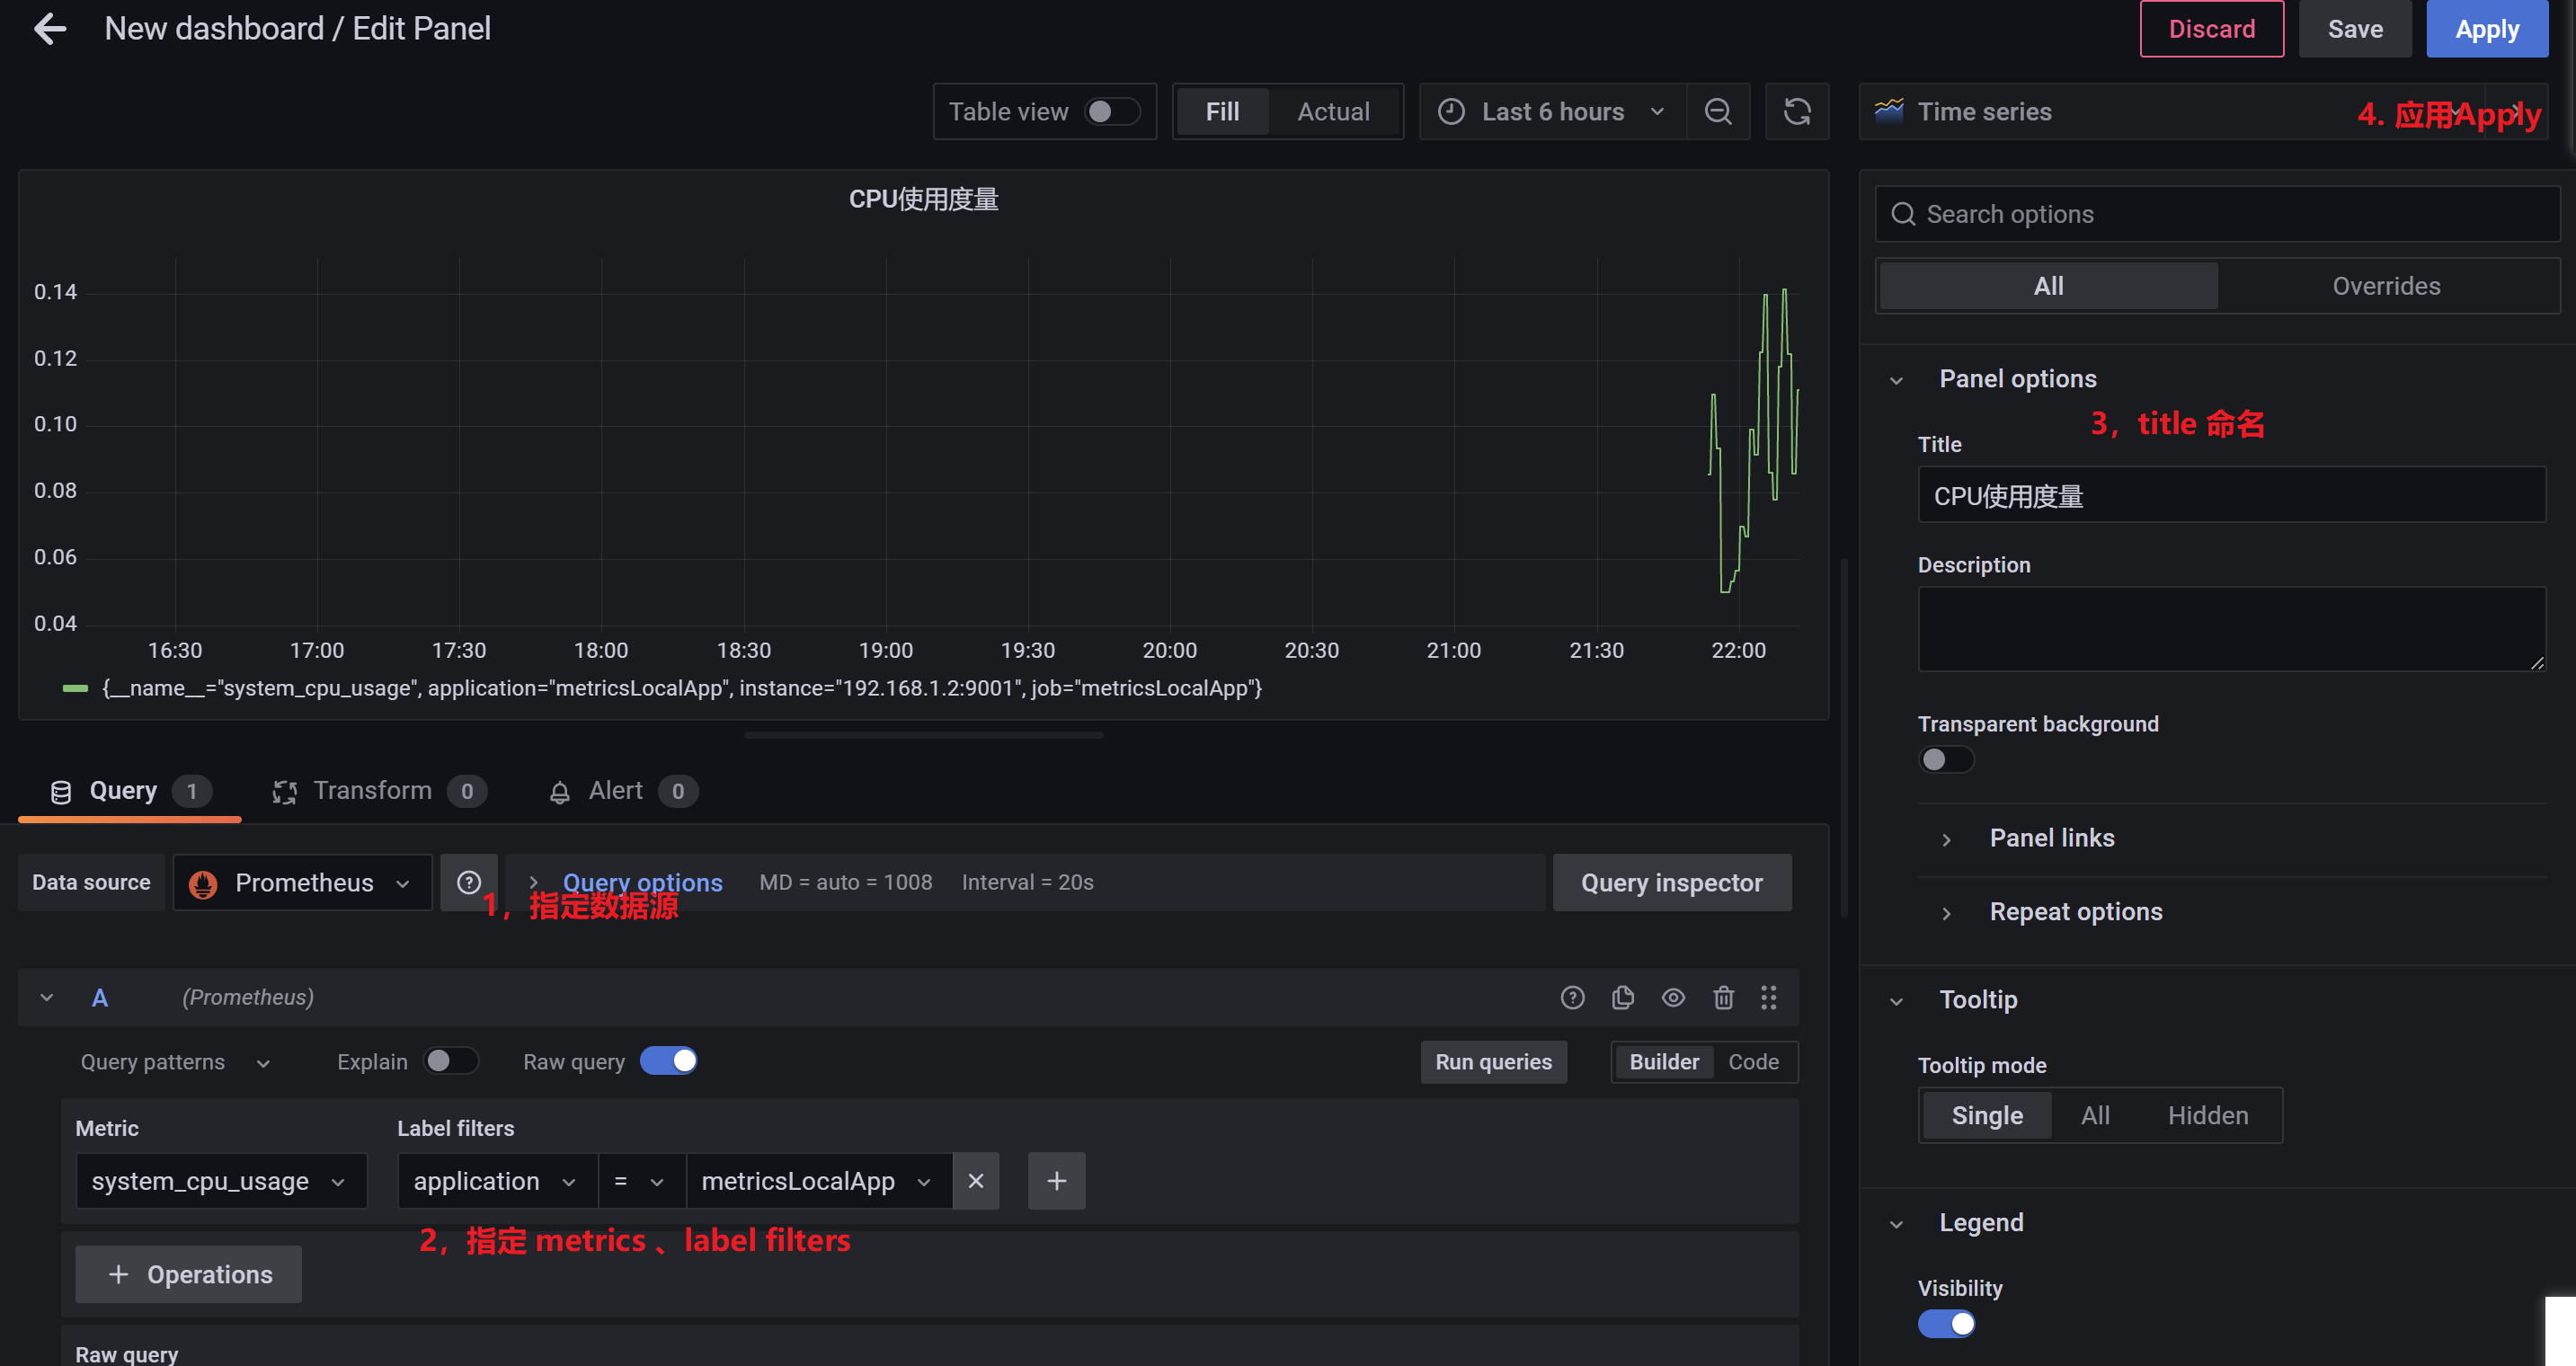Toggle the Table view switch

point(1112,111)
